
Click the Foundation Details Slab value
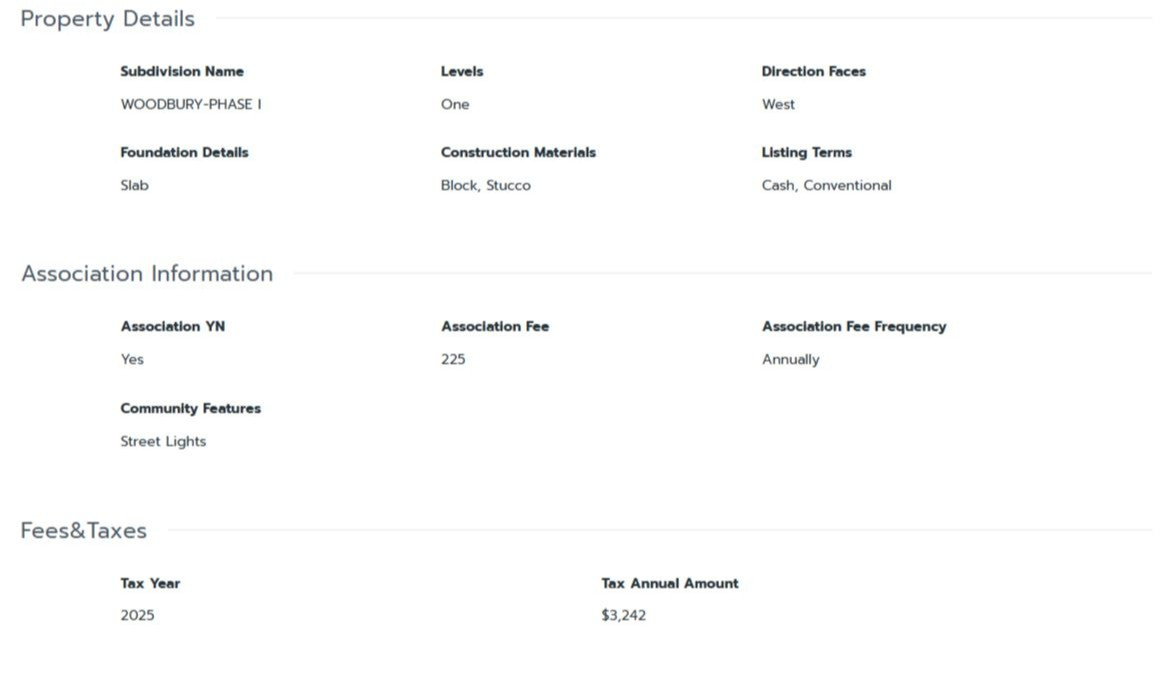click(x=134, y=186)
